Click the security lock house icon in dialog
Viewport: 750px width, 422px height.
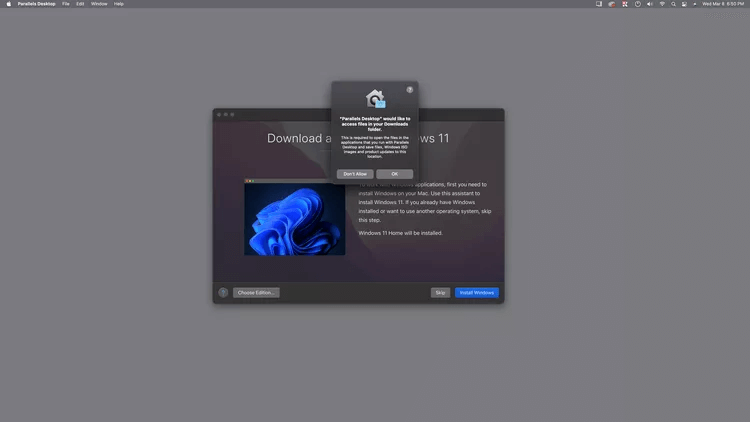tap(375, 99)
